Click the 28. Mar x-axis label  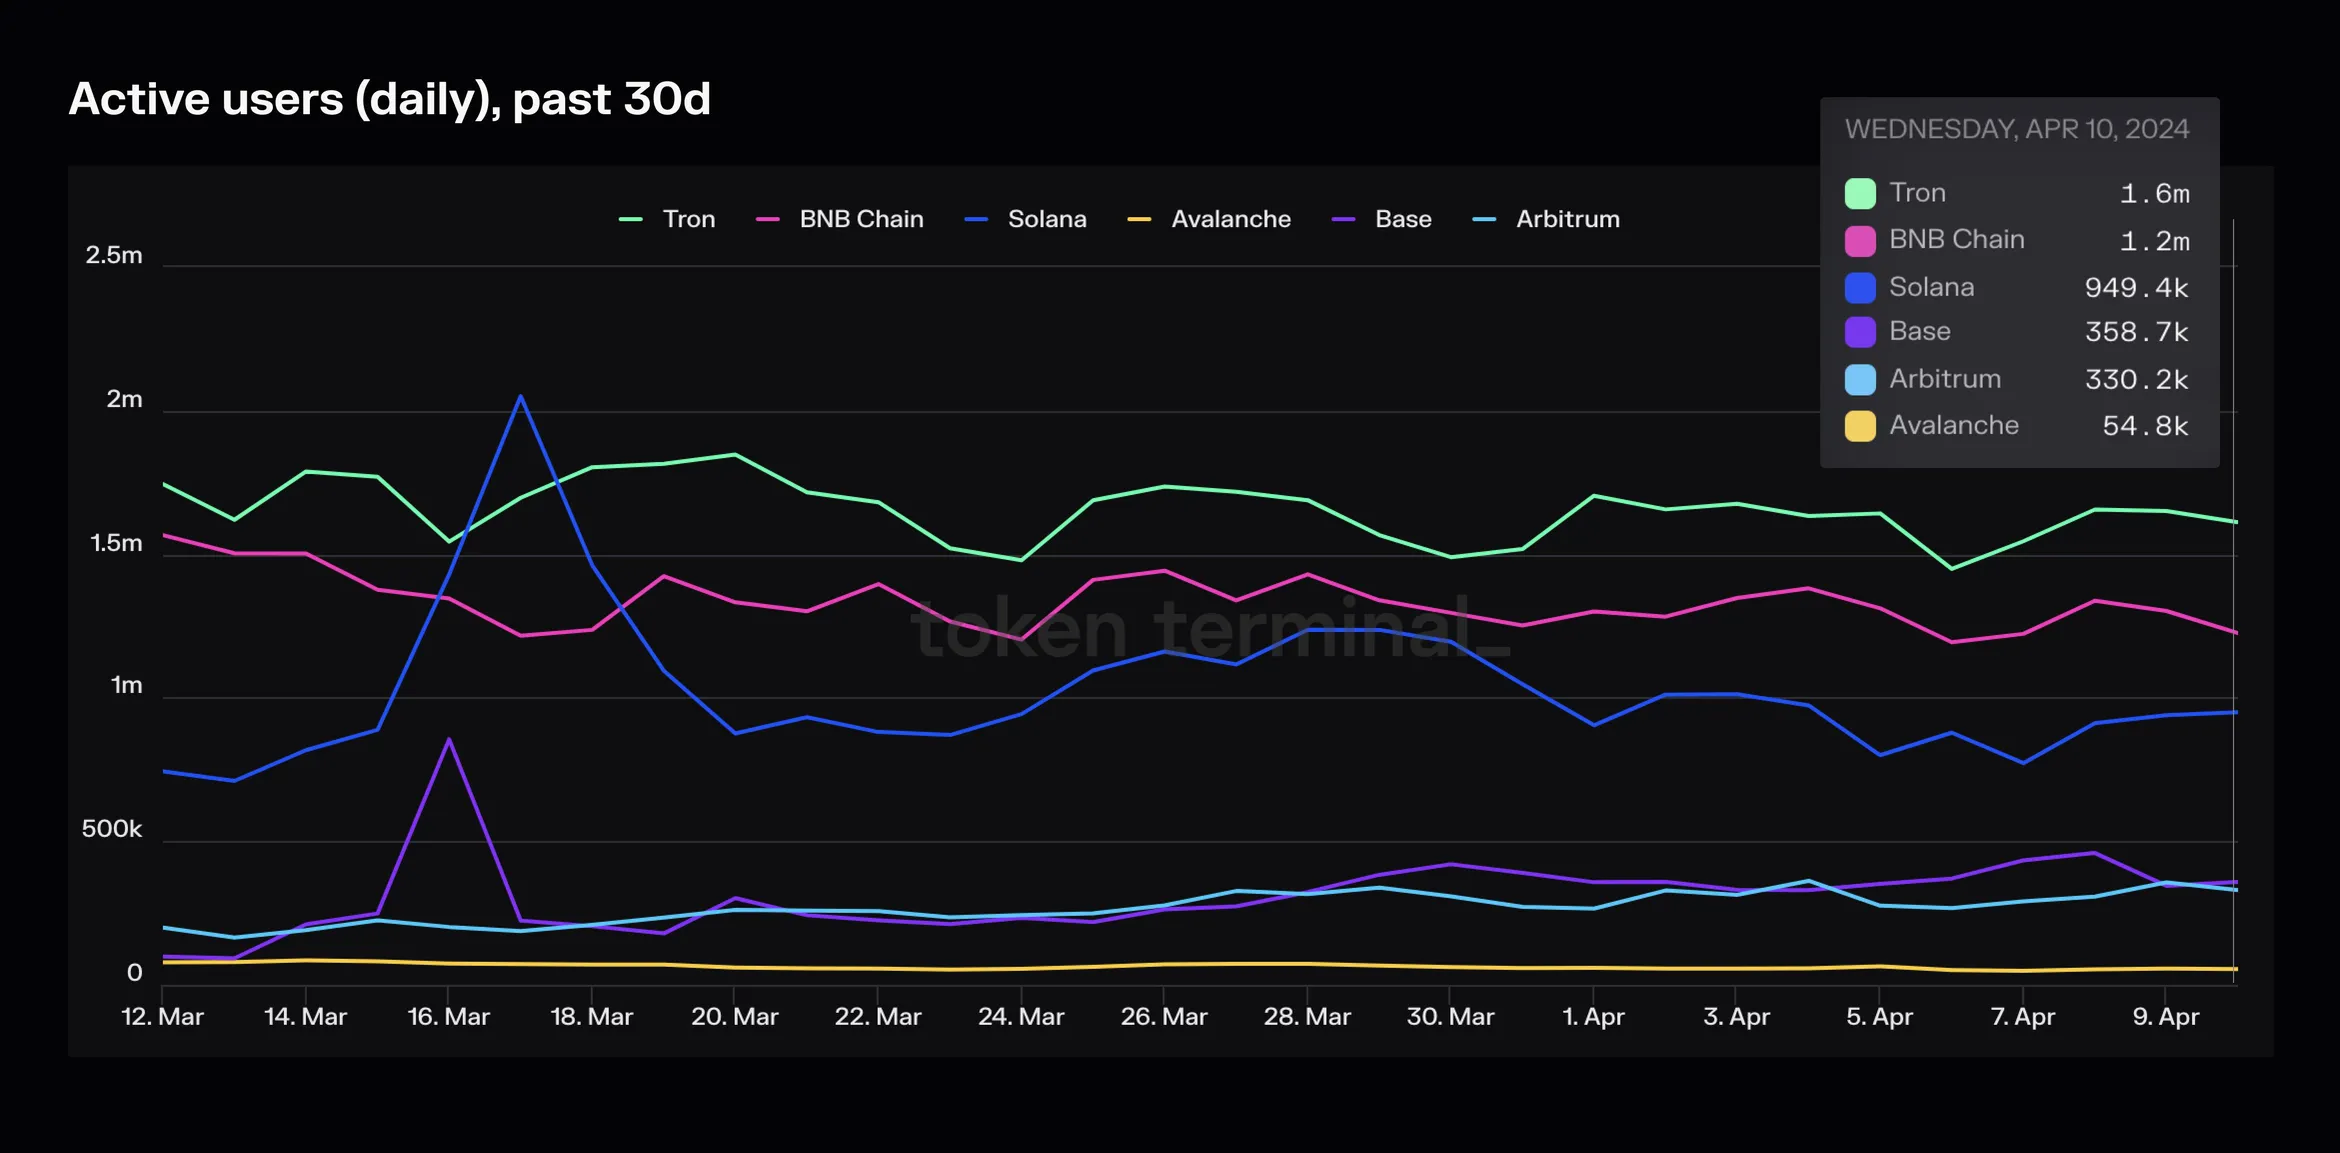coord(1307,1017)
